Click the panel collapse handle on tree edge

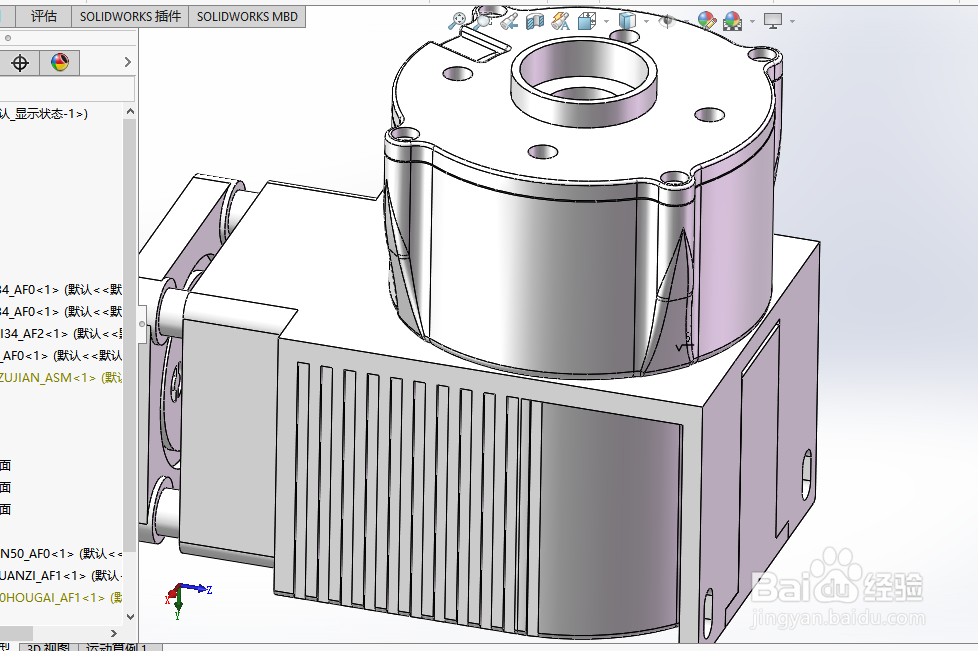pos(142,324)
